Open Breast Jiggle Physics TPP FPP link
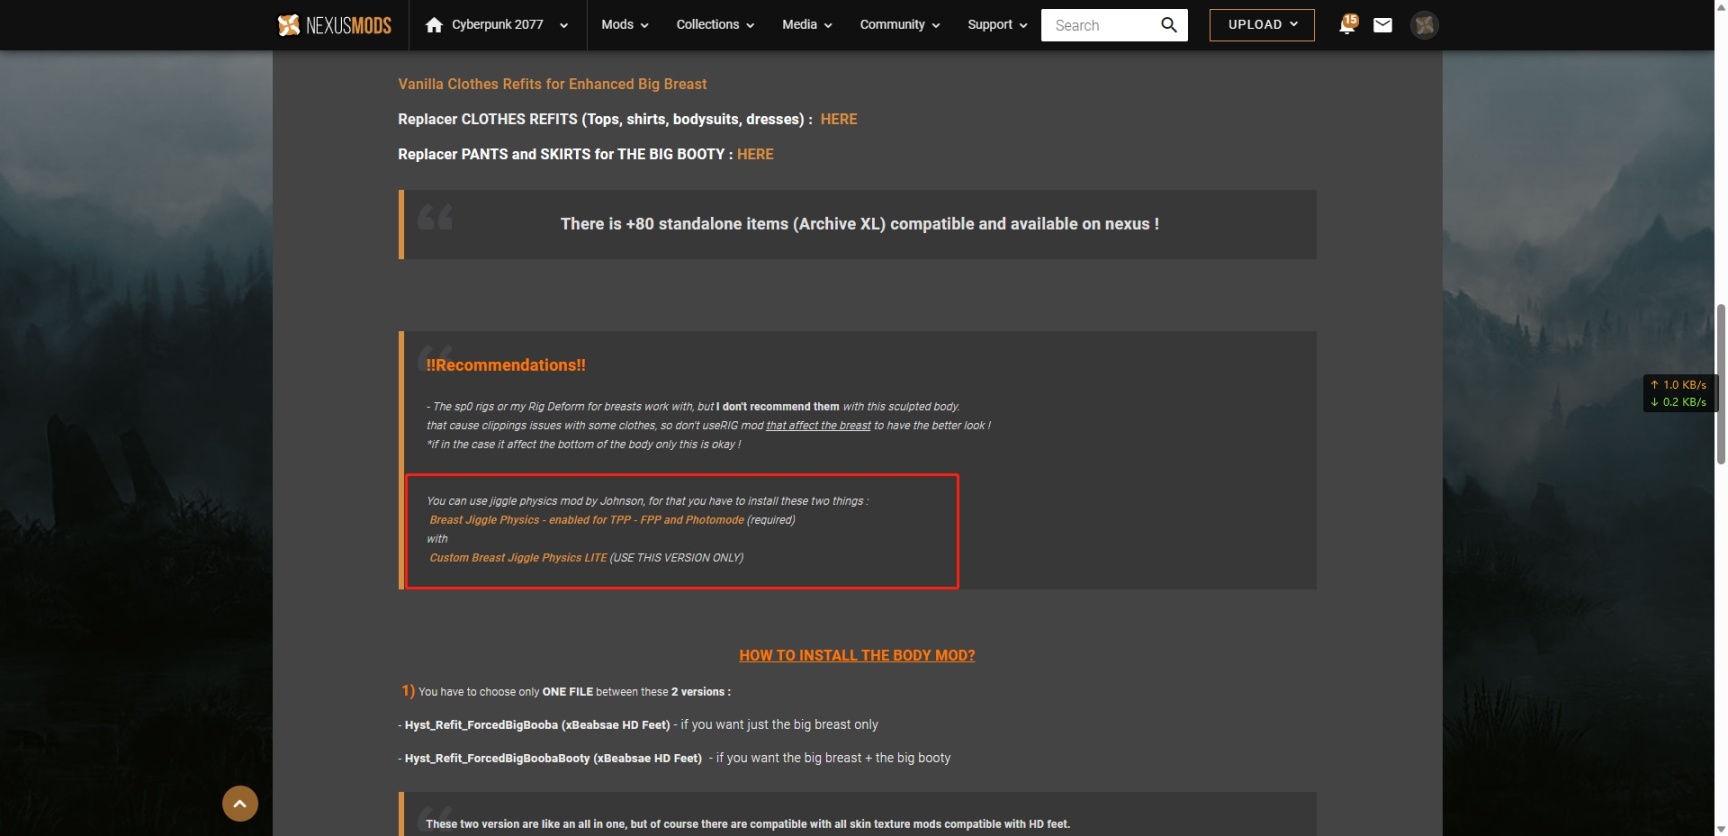 click(587, 520)
